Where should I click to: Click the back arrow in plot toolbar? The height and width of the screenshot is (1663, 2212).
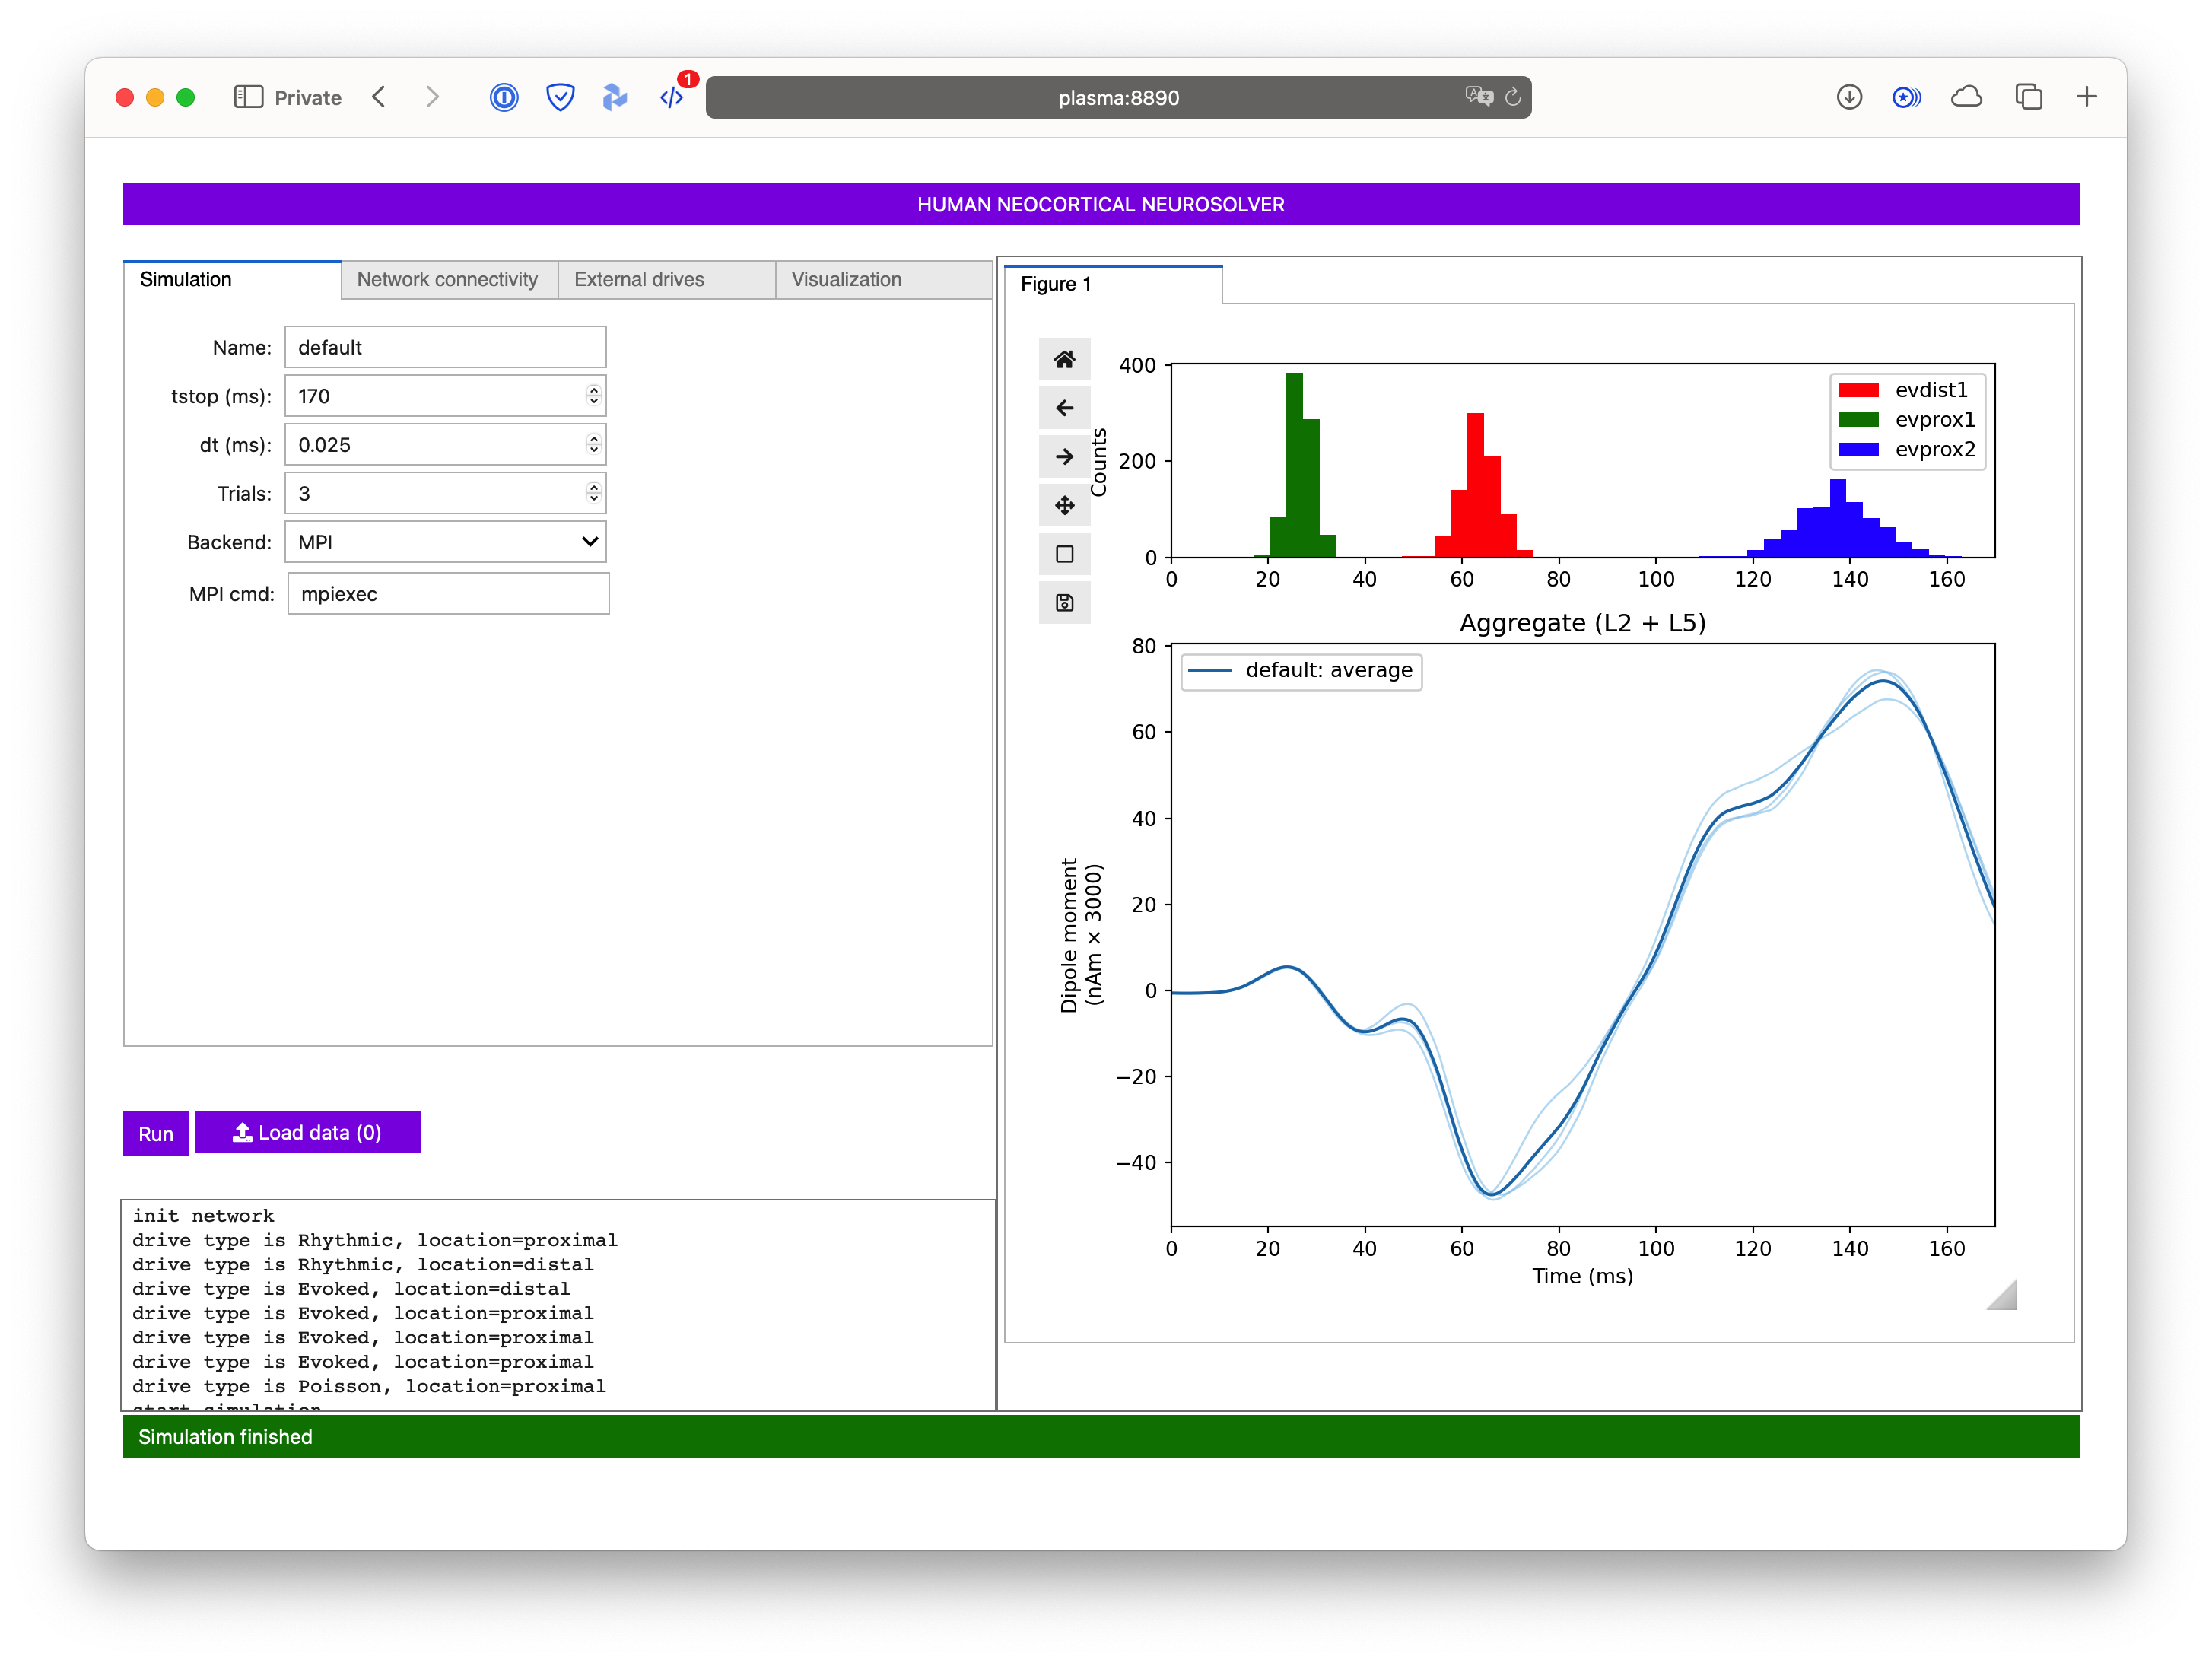point(1064,408)
